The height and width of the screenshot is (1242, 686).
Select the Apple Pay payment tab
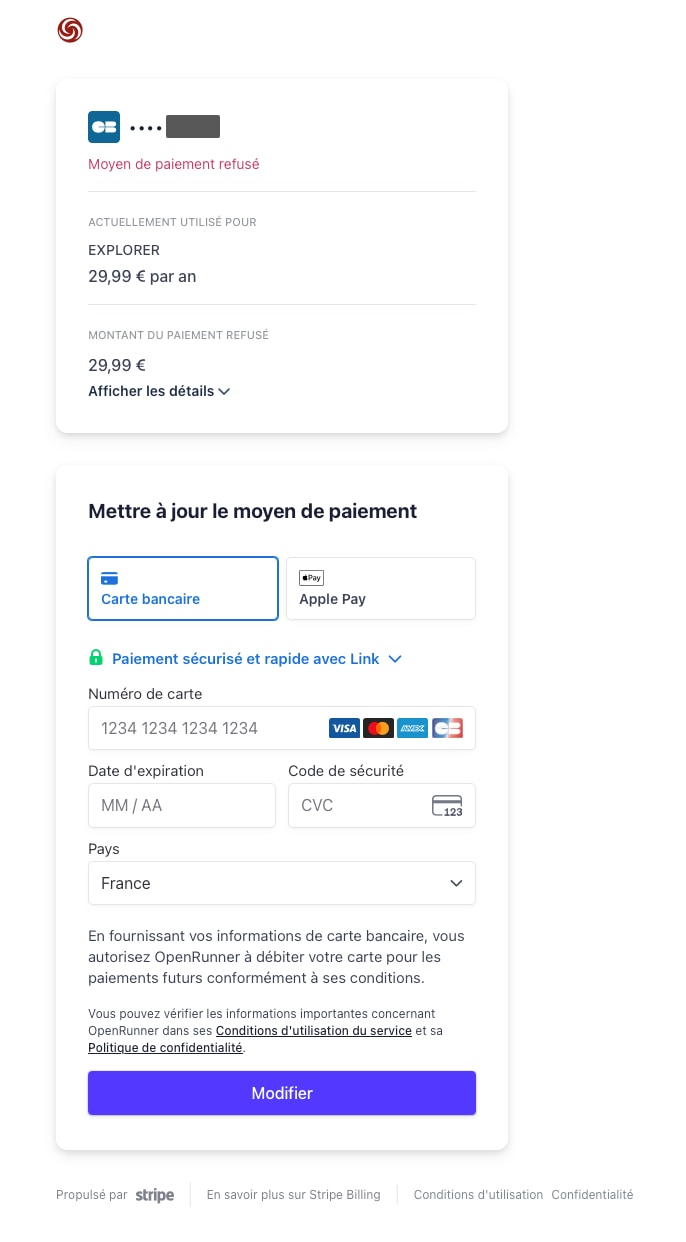click(381, 589)
